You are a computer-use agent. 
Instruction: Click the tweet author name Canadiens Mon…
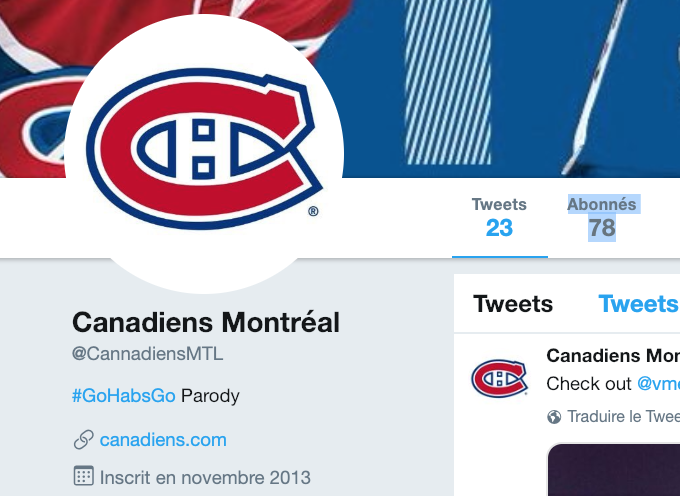[613, 355]
